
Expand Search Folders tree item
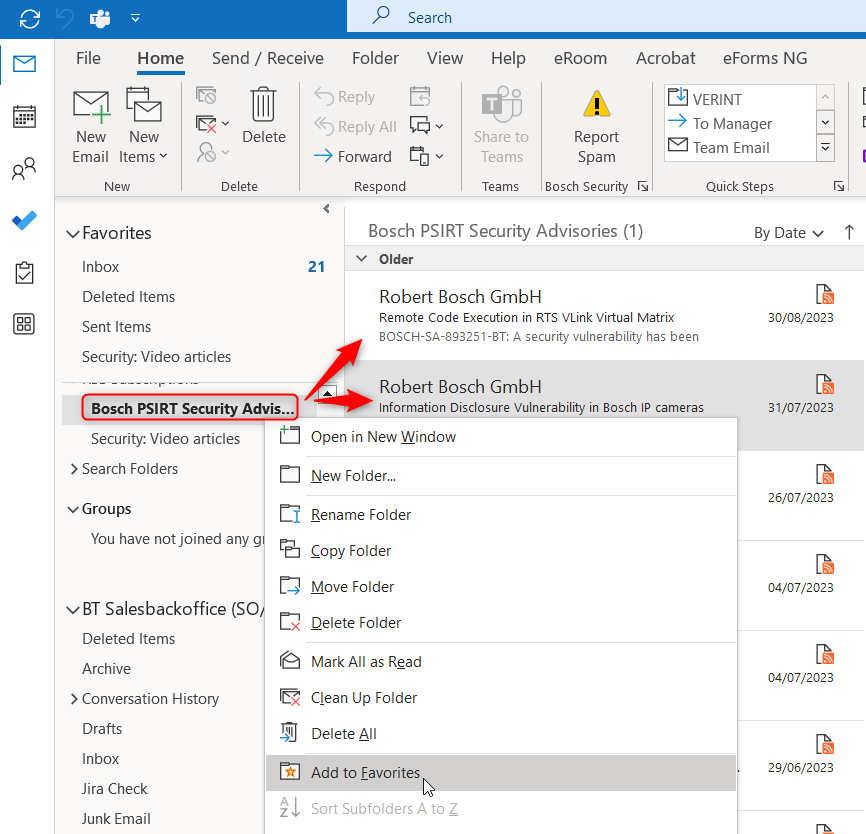(74, 469)
